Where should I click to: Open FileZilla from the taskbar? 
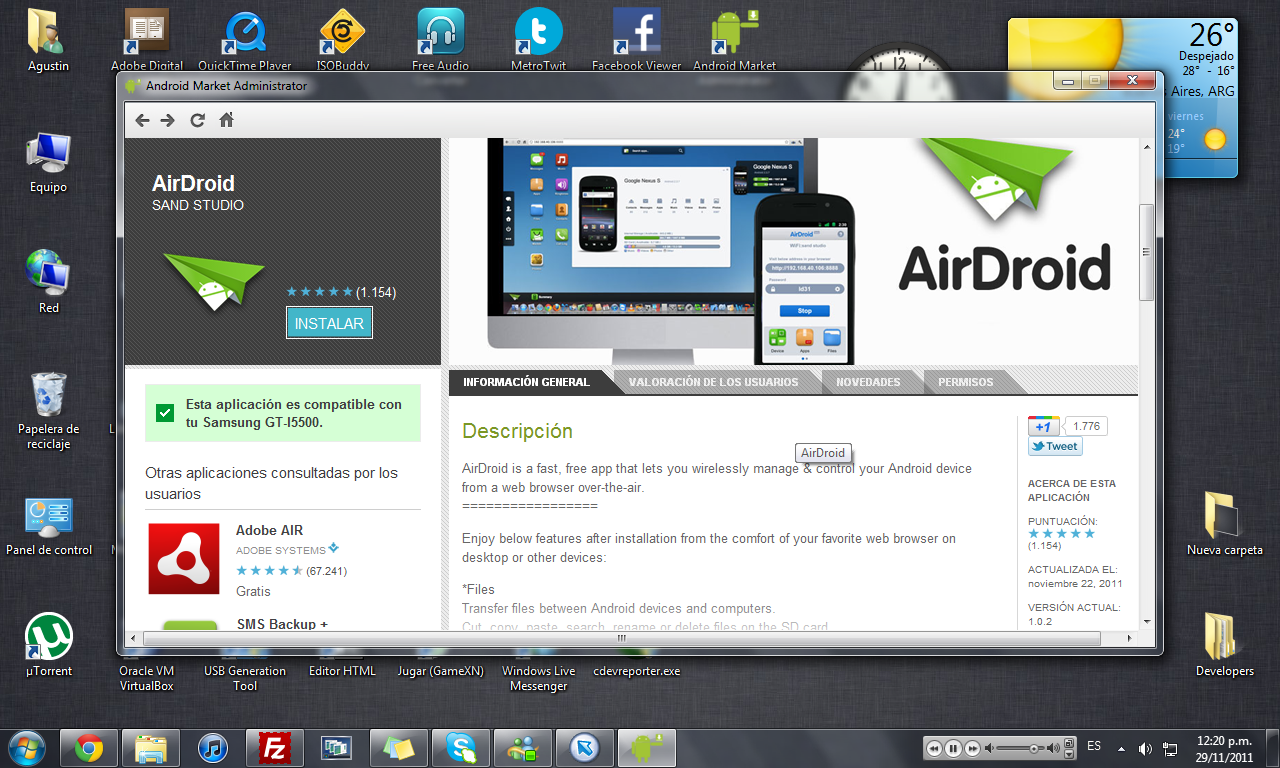tap(275, 747)
